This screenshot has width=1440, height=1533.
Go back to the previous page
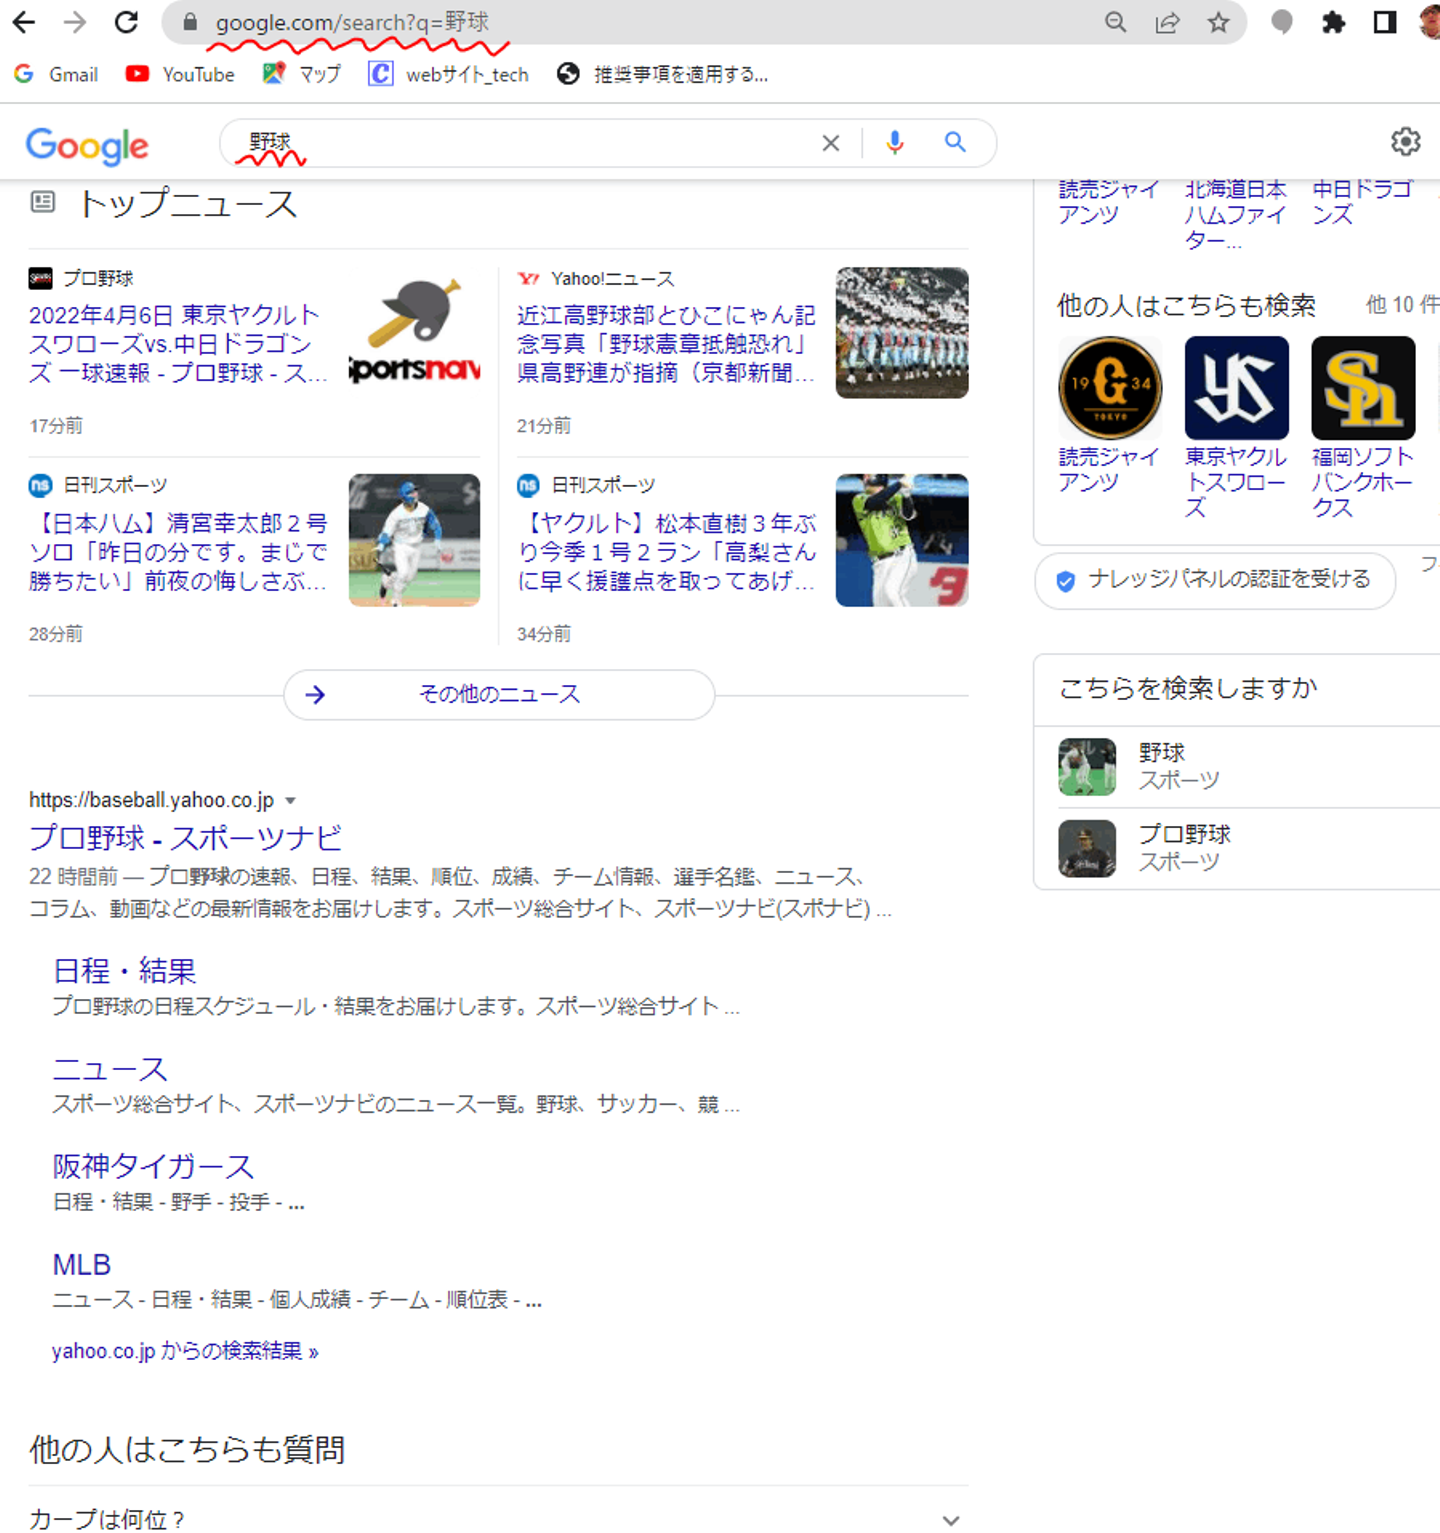[24, 22]
